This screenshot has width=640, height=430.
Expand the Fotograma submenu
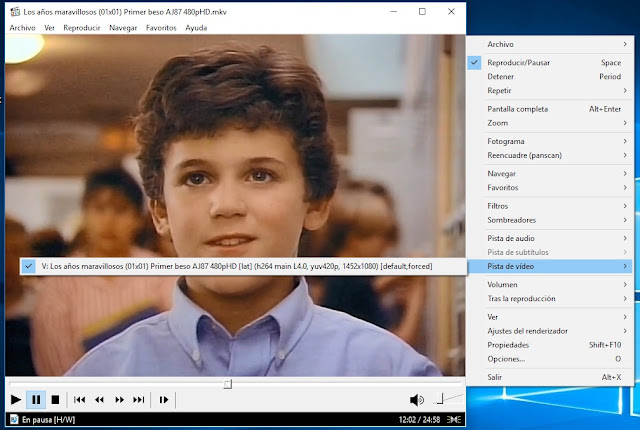click(550, 141)
